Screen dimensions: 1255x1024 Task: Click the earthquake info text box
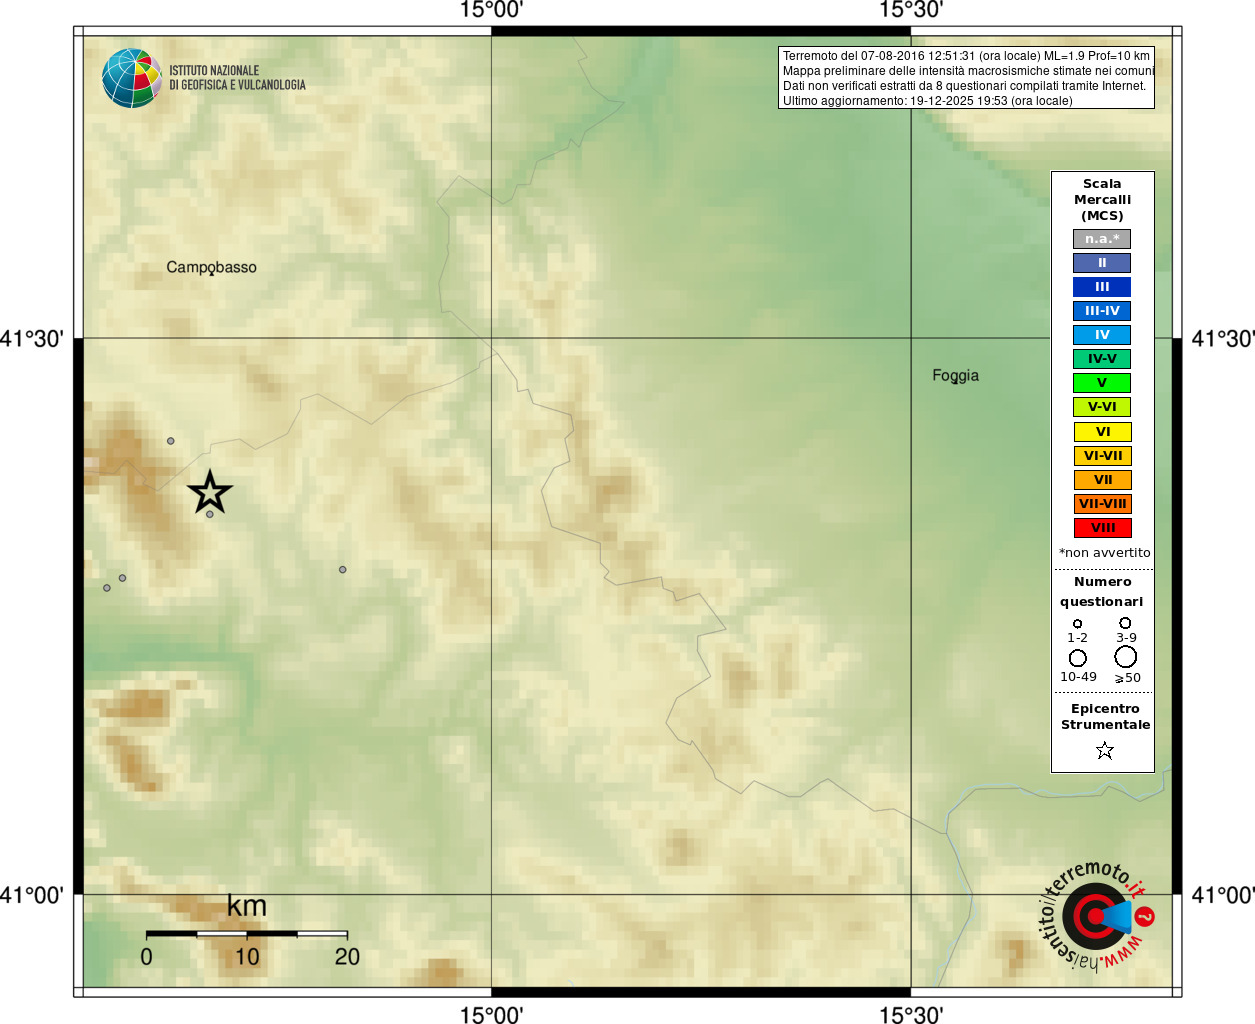click(x=966, y=78)
